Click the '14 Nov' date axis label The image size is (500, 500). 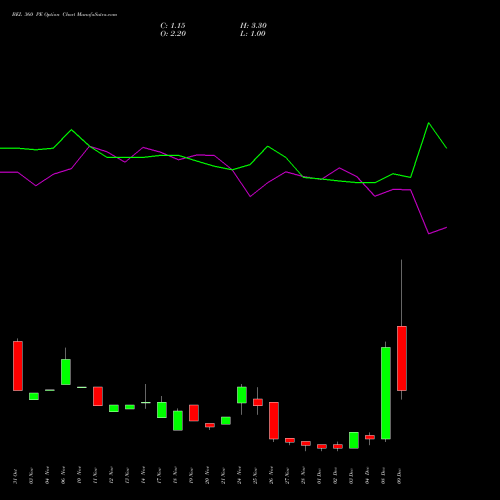[143, 475]
